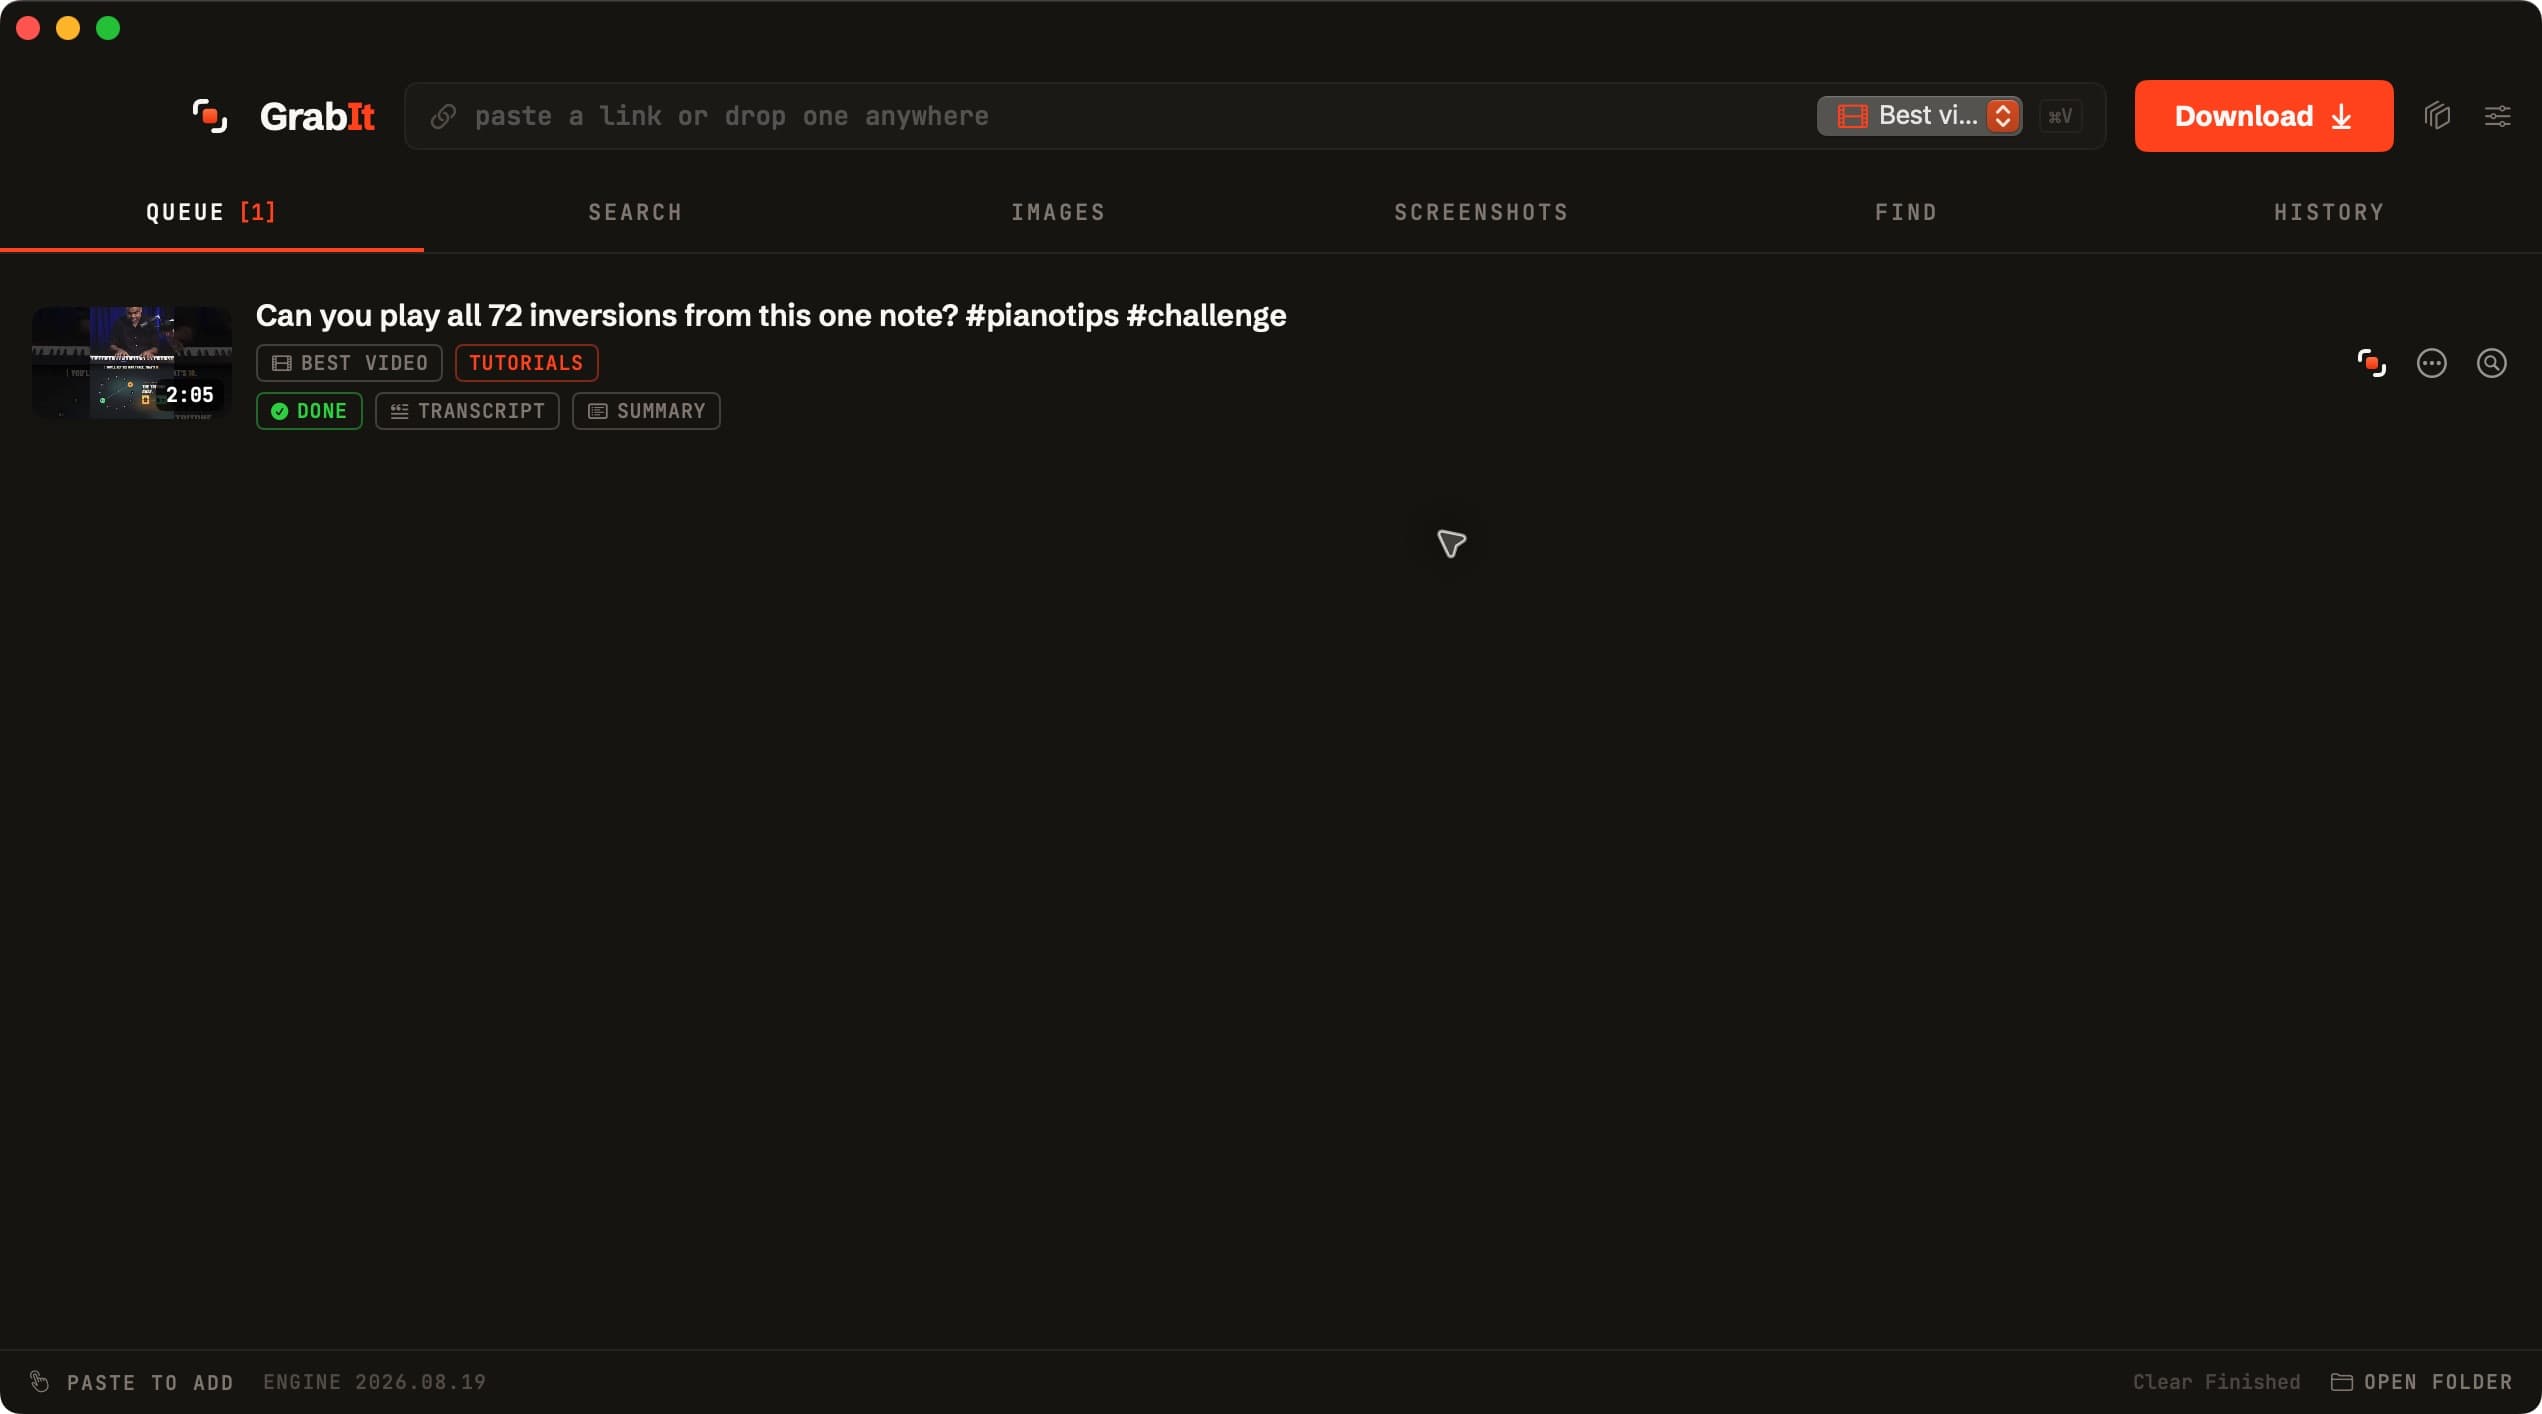This screenshot has width=2542, height=1414.
Task: Click the magnifier icon on video row
Action: click(x=2491, y=363)
